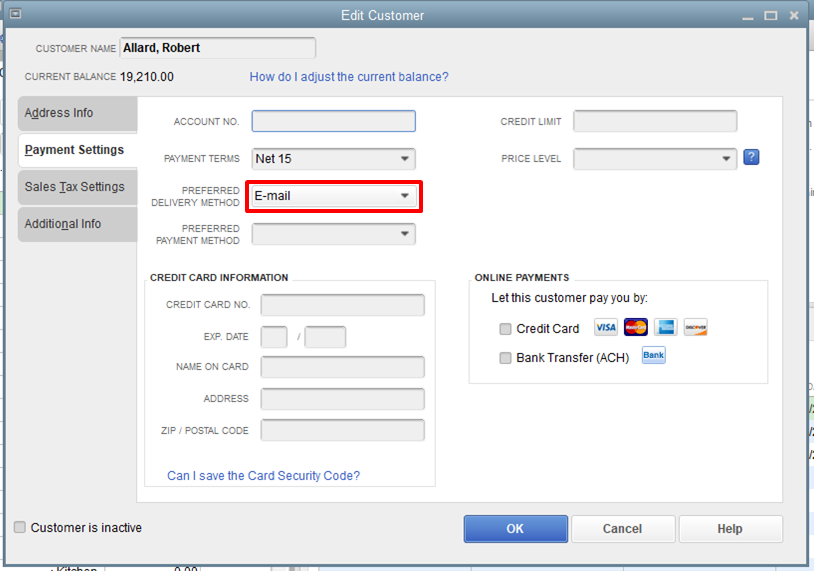814x571 pixels.
Task: Open the Preferred Payment Method dropdown
Action: pyautogui.click(x=333, y=234)
